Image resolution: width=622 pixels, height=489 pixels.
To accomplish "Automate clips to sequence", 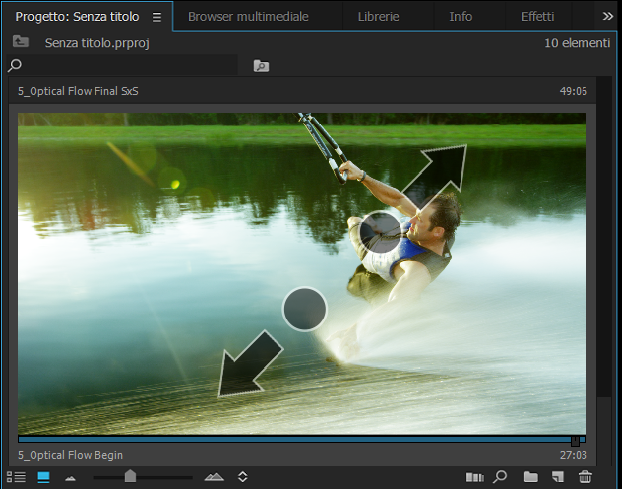I will pyautogui.click(x=474, y=477).
